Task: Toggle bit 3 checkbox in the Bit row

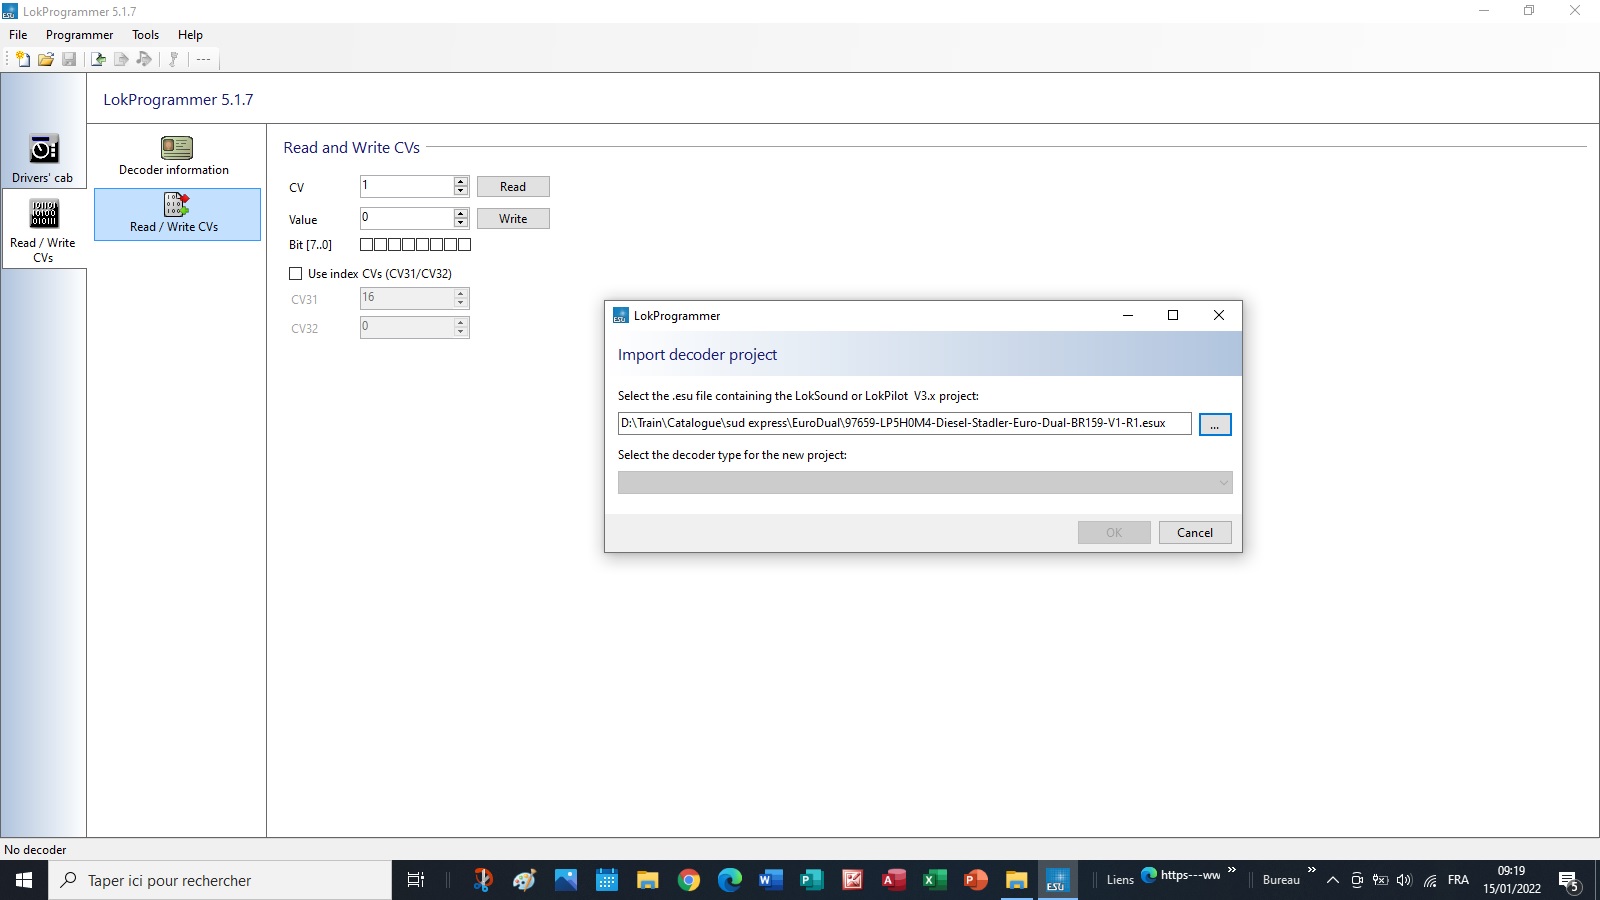Action: [x=422, y=244]
